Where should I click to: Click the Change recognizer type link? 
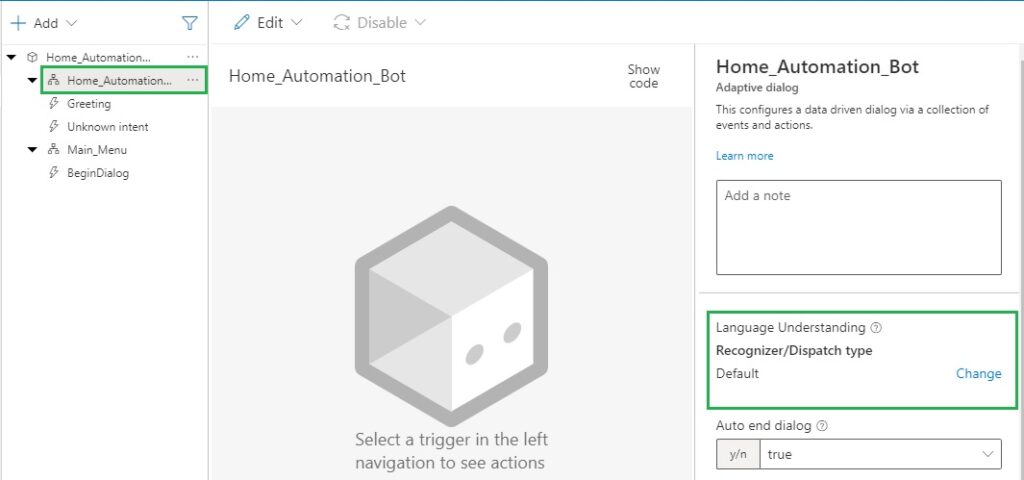coord(978,373)
